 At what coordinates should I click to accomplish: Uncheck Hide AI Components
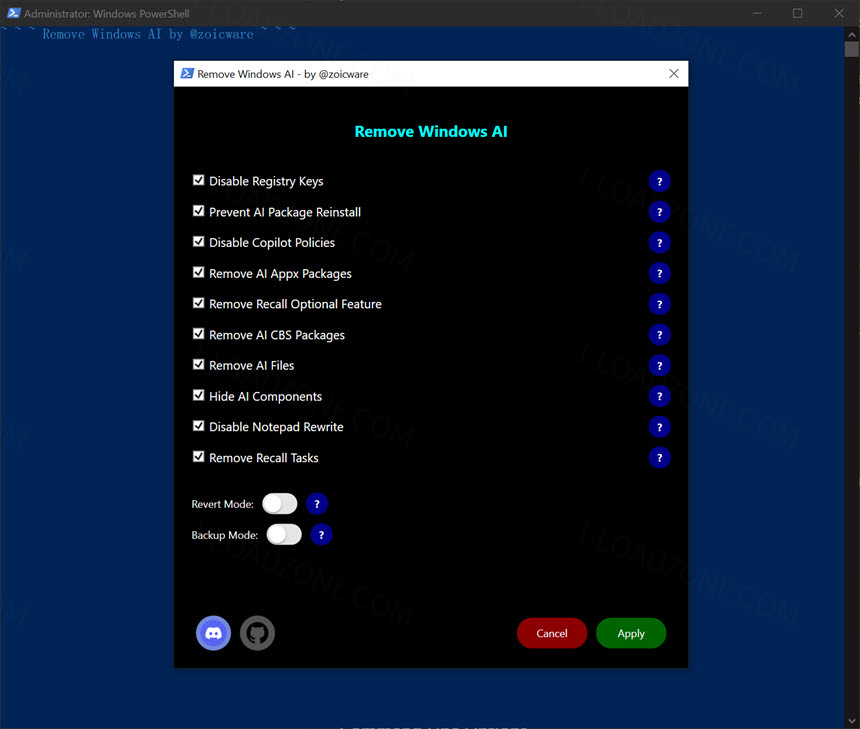click(199, 395)
